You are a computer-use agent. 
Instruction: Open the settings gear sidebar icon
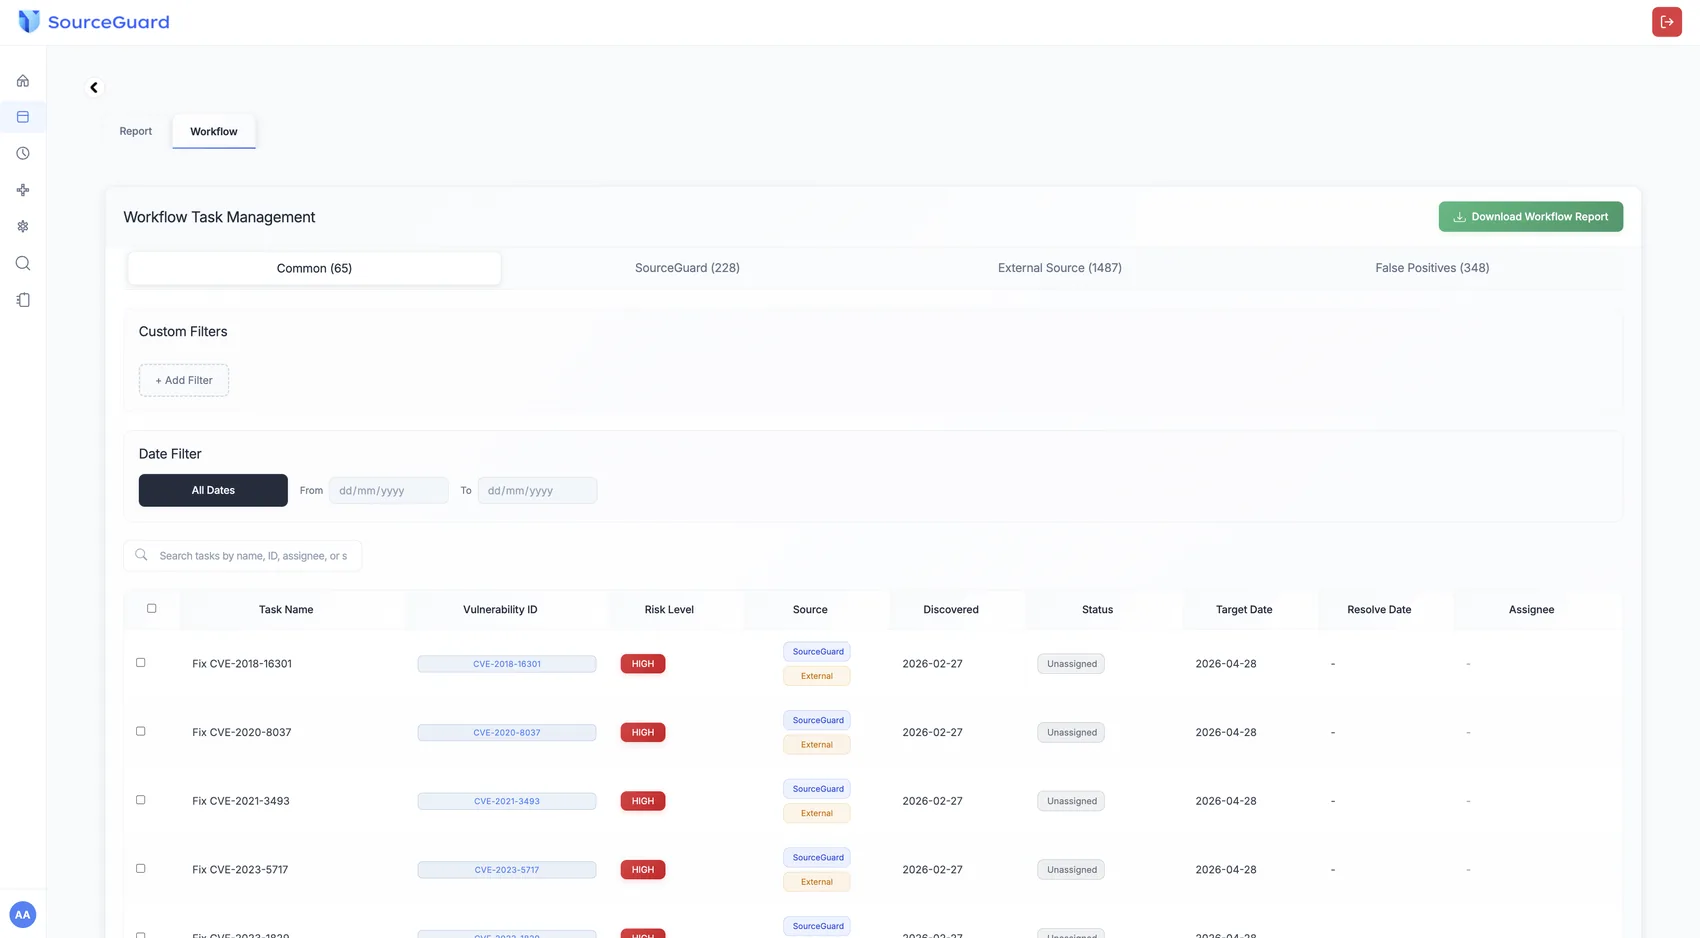click(x=23, y=227)
